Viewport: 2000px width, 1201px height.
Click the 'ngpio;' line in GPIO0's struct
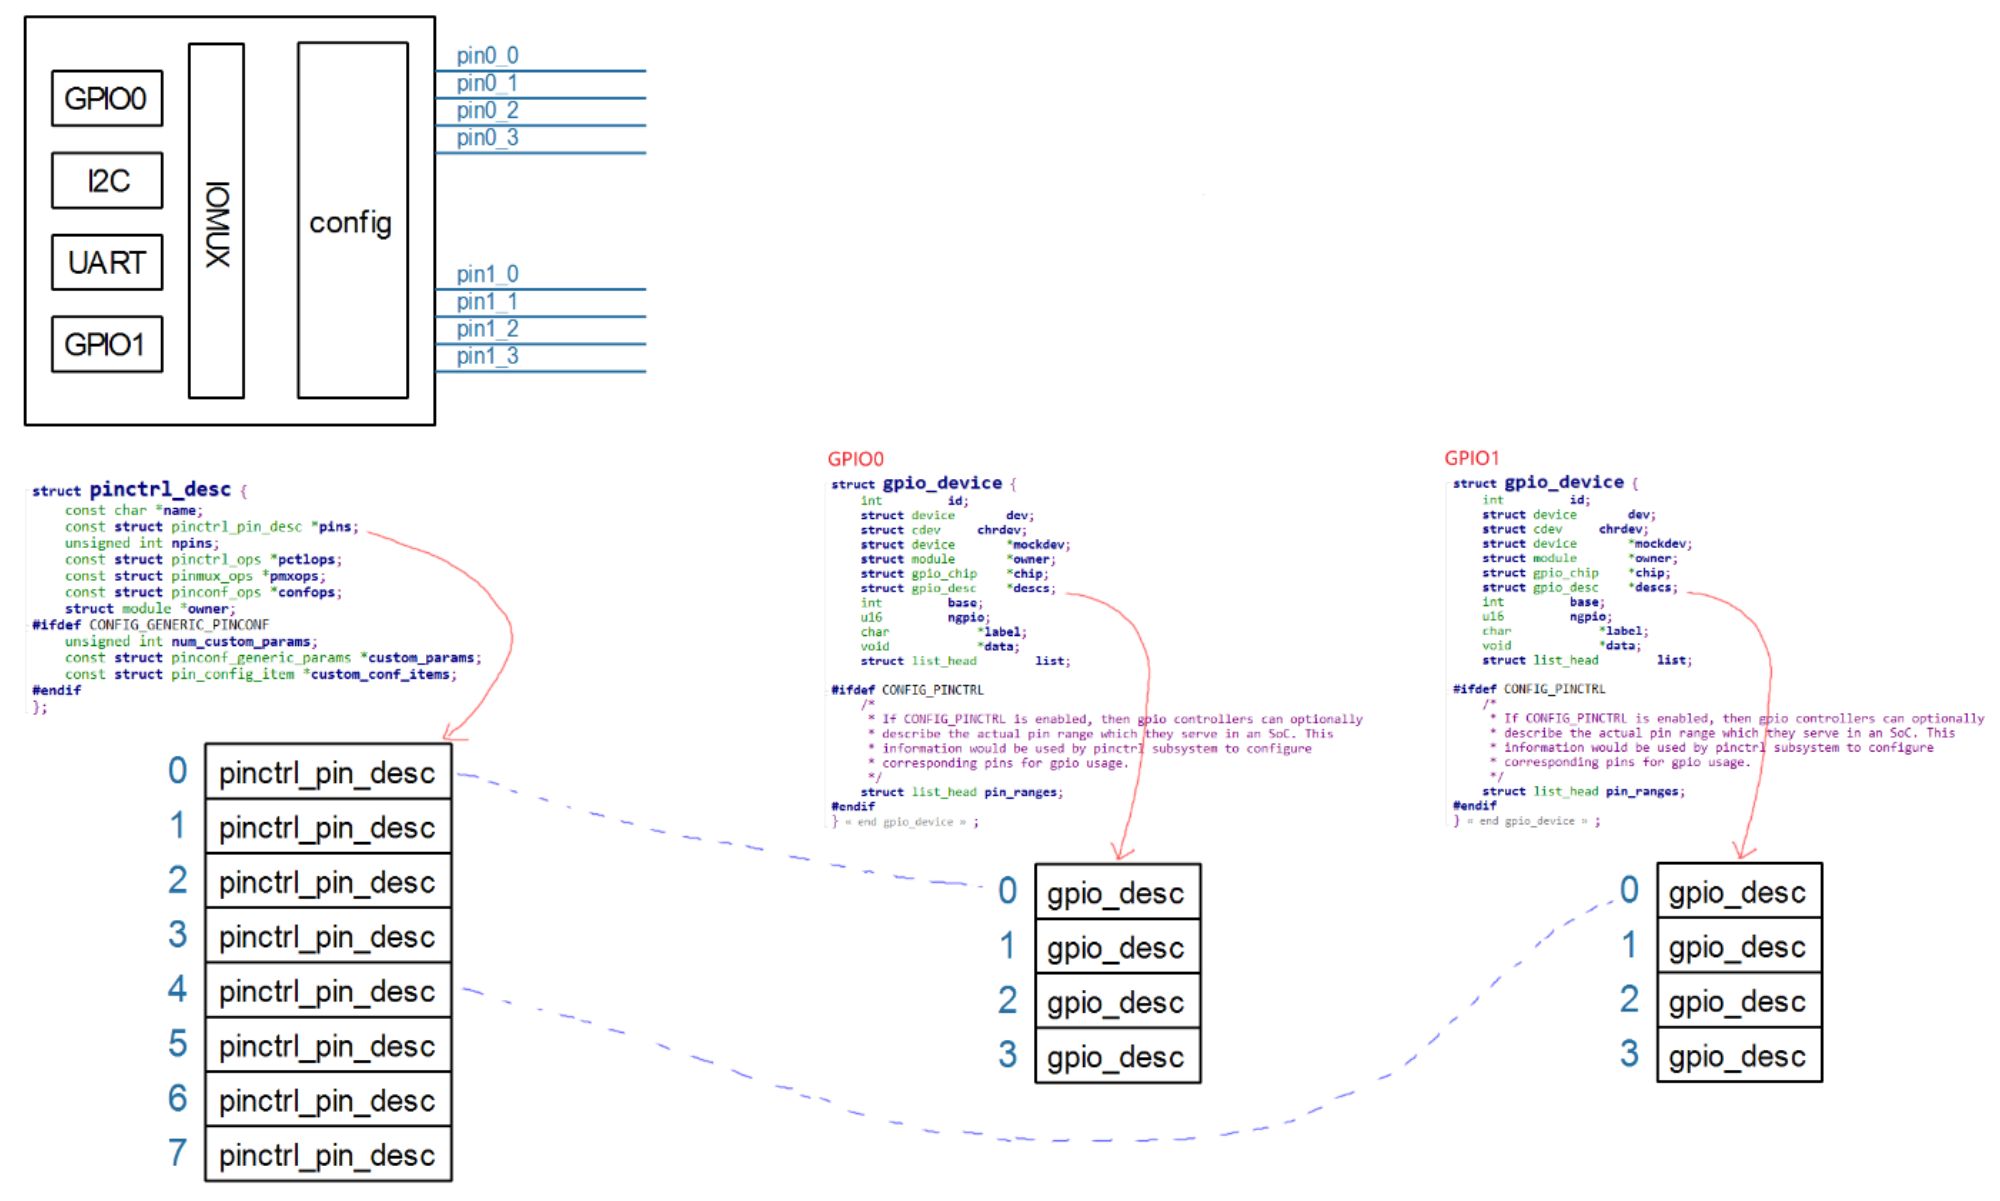pos(925,617)
